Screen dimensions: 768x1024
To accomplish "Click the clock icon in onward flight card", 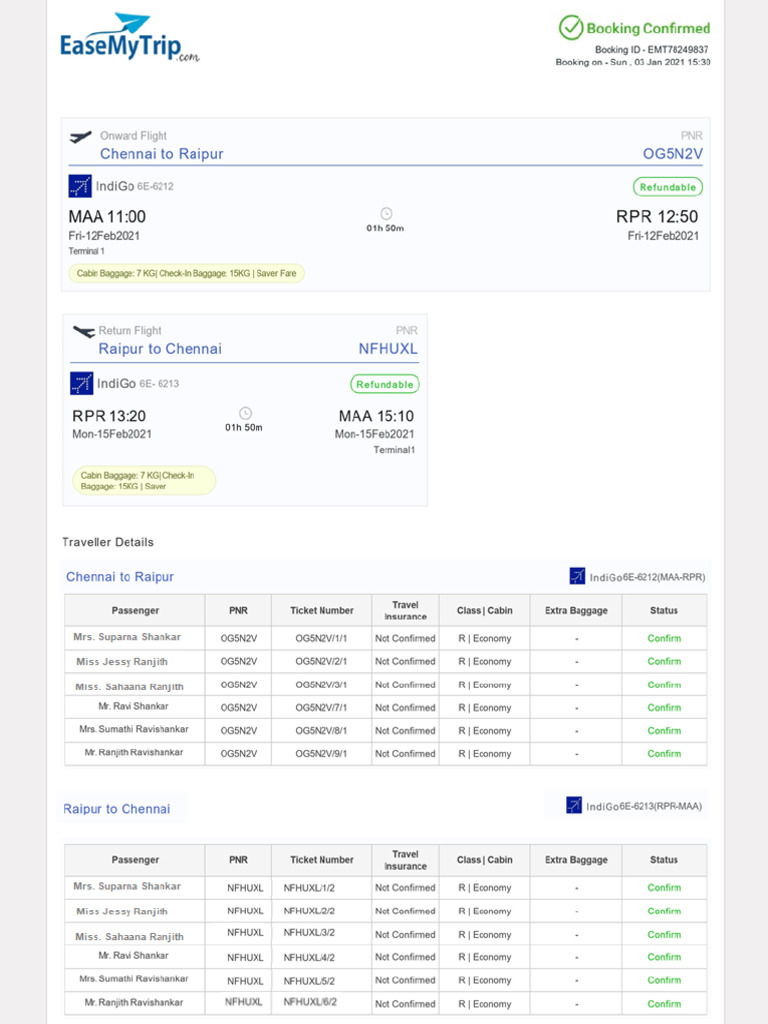I will click(386, 213).
